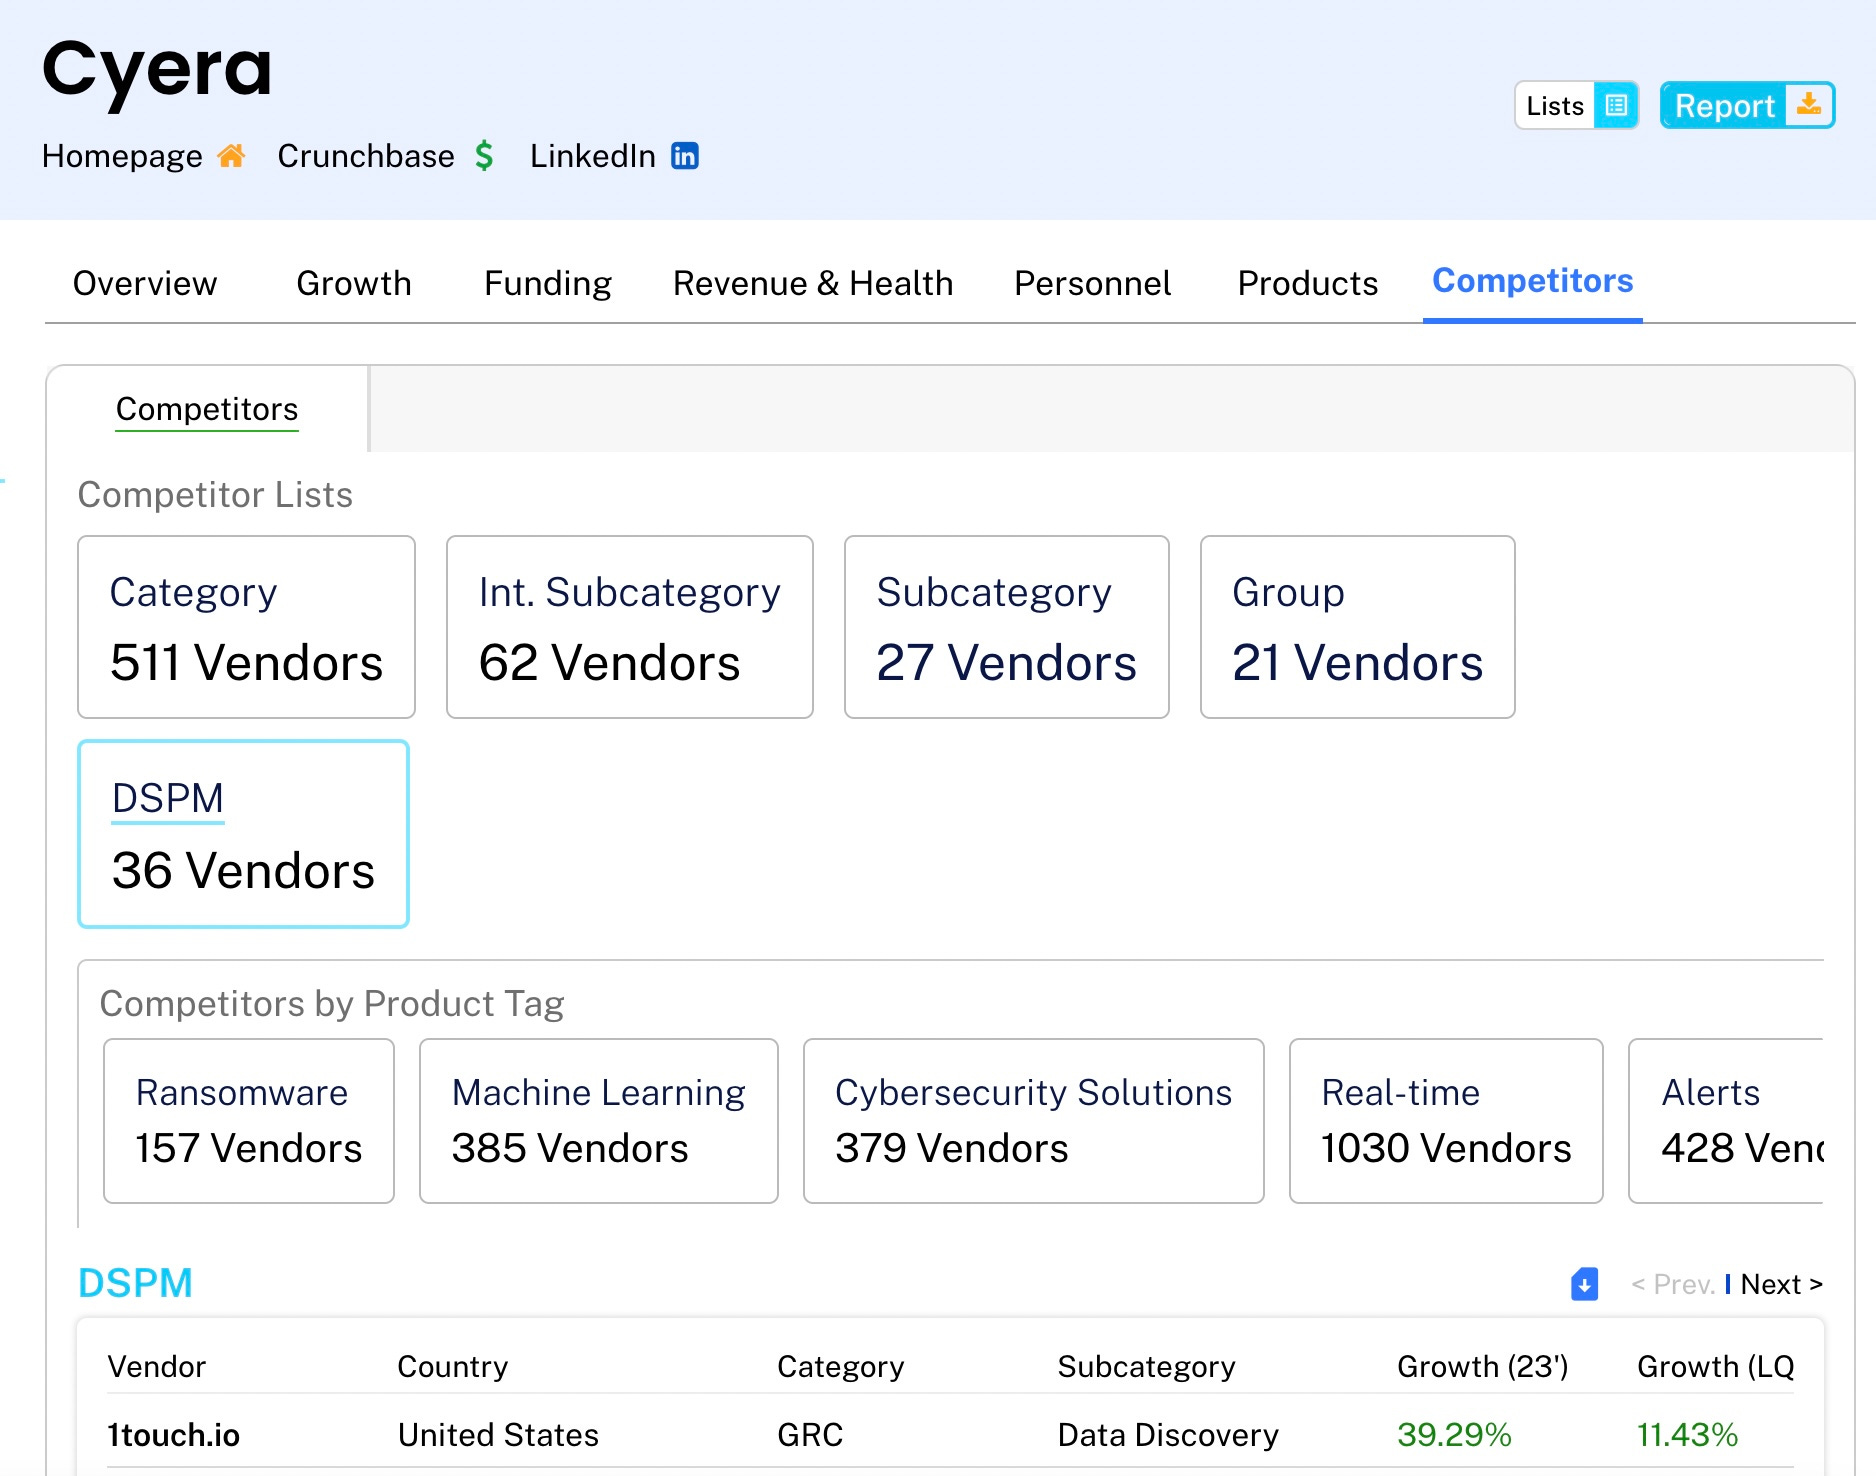
Task: Download the DSPM table via blue icon
Action: coord(1584,1284)
